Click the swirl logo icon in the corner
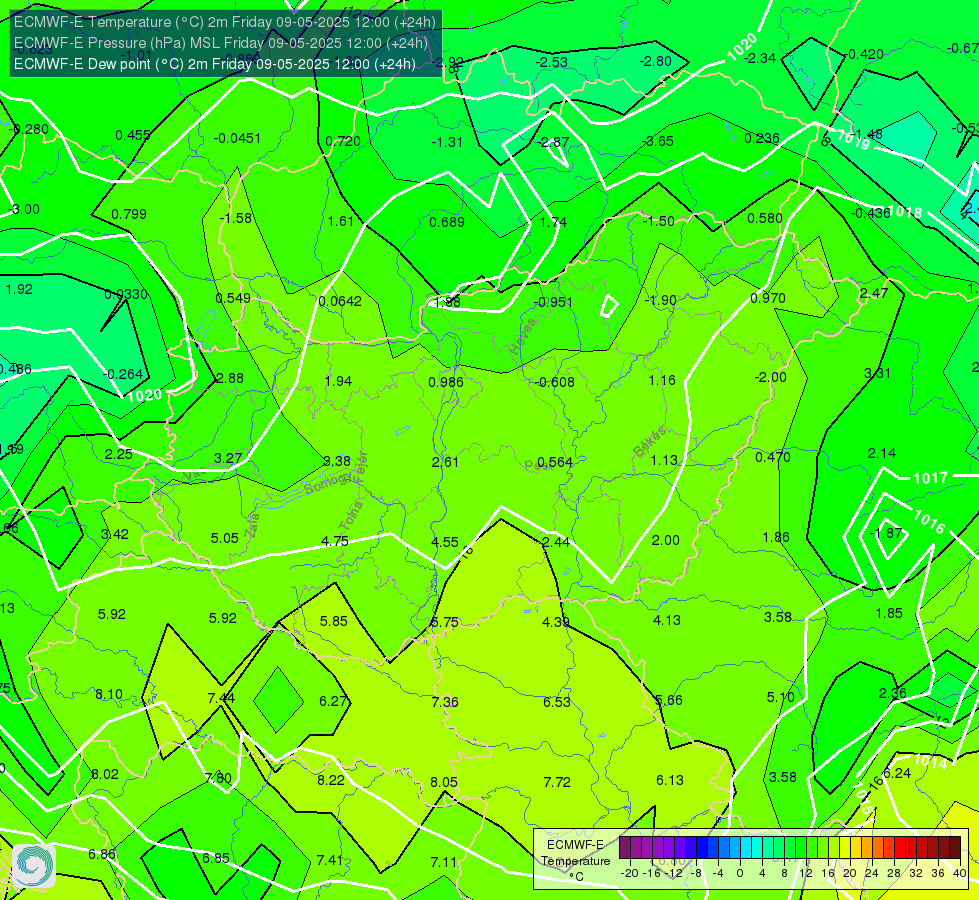The height and width of the screenshot is (900, 979). (x=34, y=866)
